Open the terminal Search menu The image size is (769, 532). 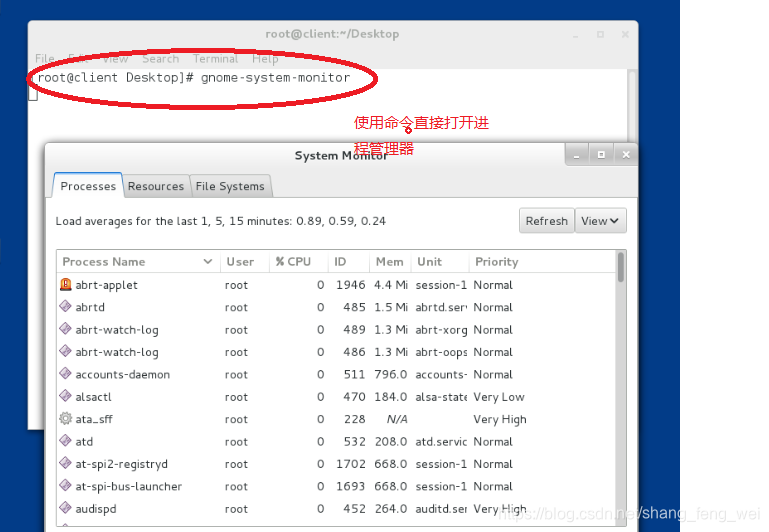click(x=160, y=59)
